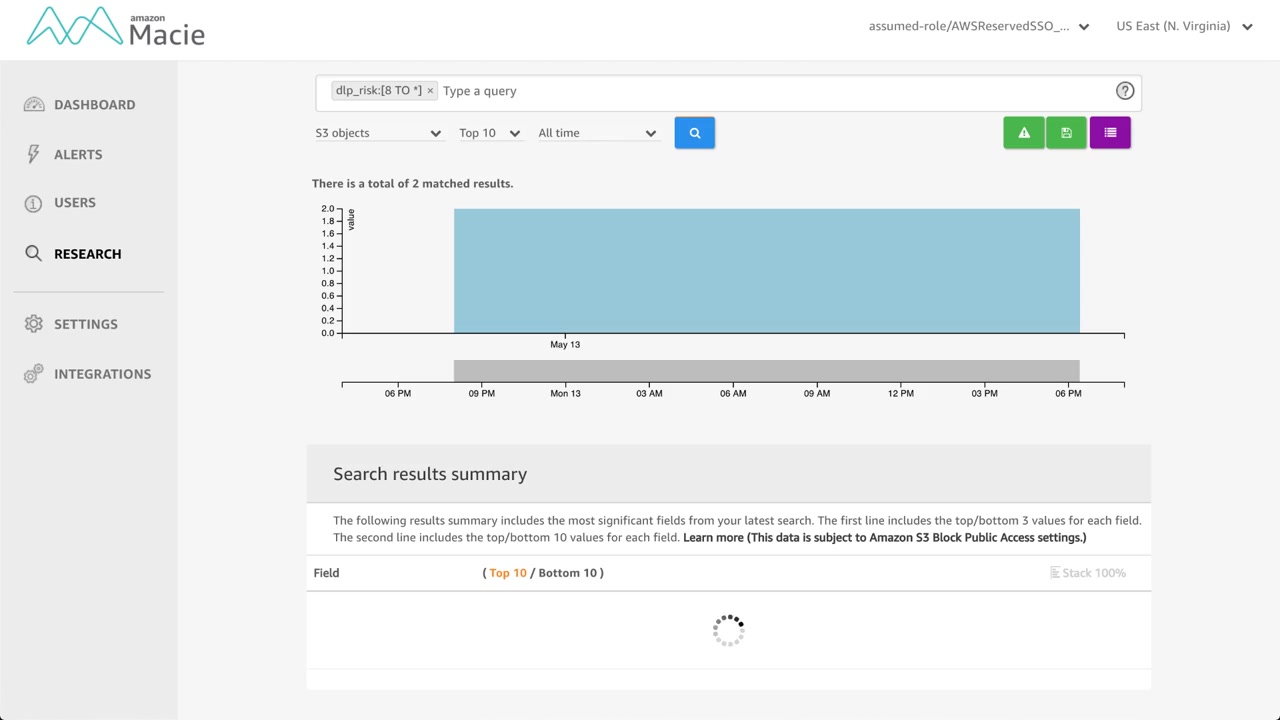Toggle the Stack 100% option
This screenshot has height=720, width=1280.
click(1087, 573)
